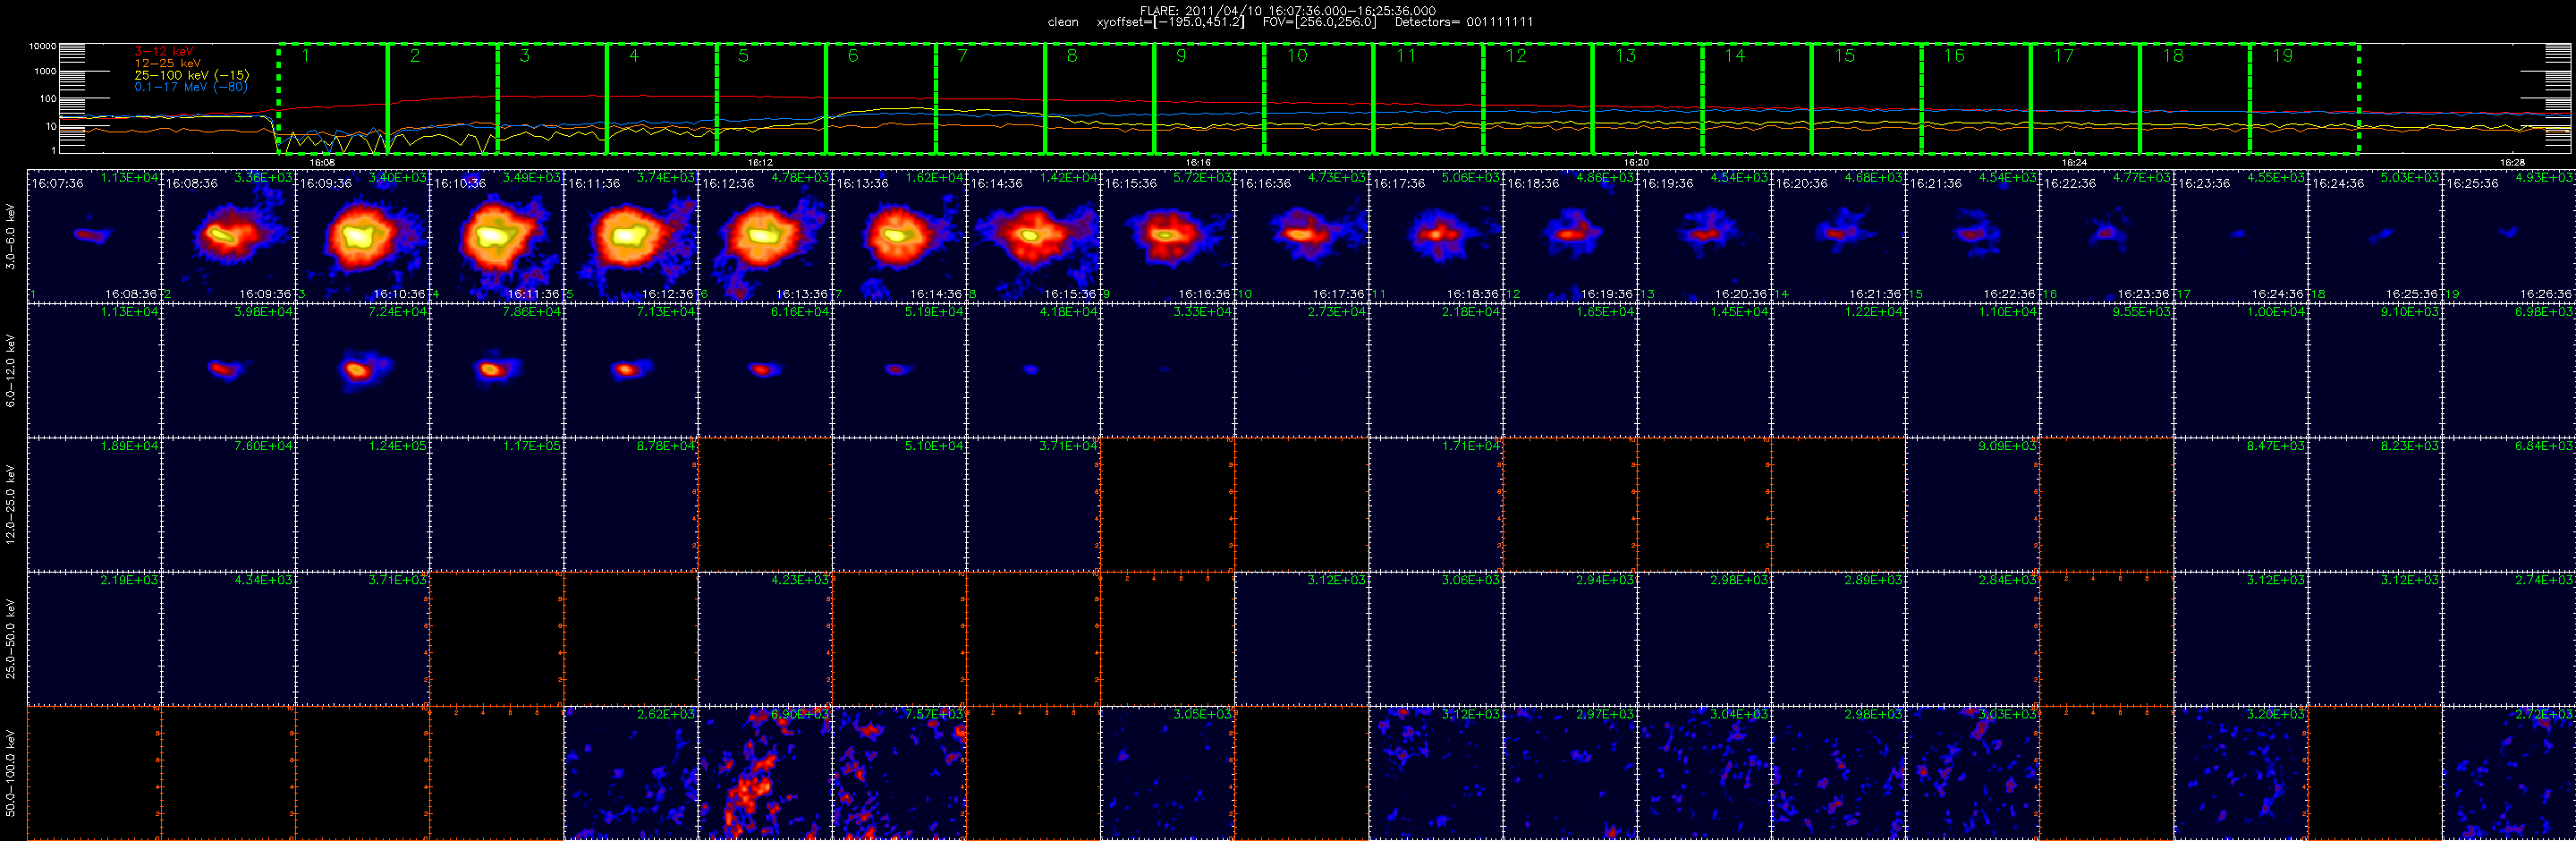Viewport: 2576px width, 841px height.
Task: Click the '12.0-25.0 keV' row label
Action: point(11,504)
